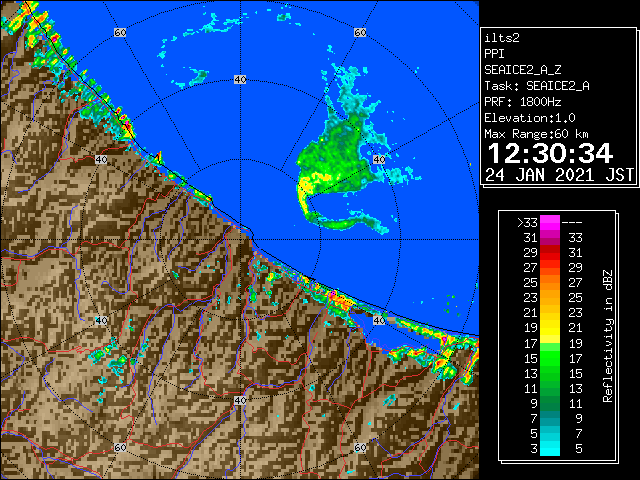Pick the magenta >33 dBZ color band

[550, 223]
